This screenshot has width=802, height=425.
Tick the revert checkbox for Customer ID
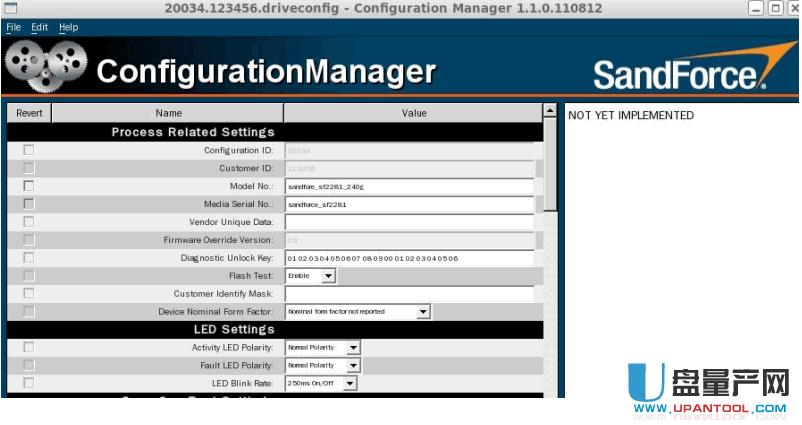point(29,168)
